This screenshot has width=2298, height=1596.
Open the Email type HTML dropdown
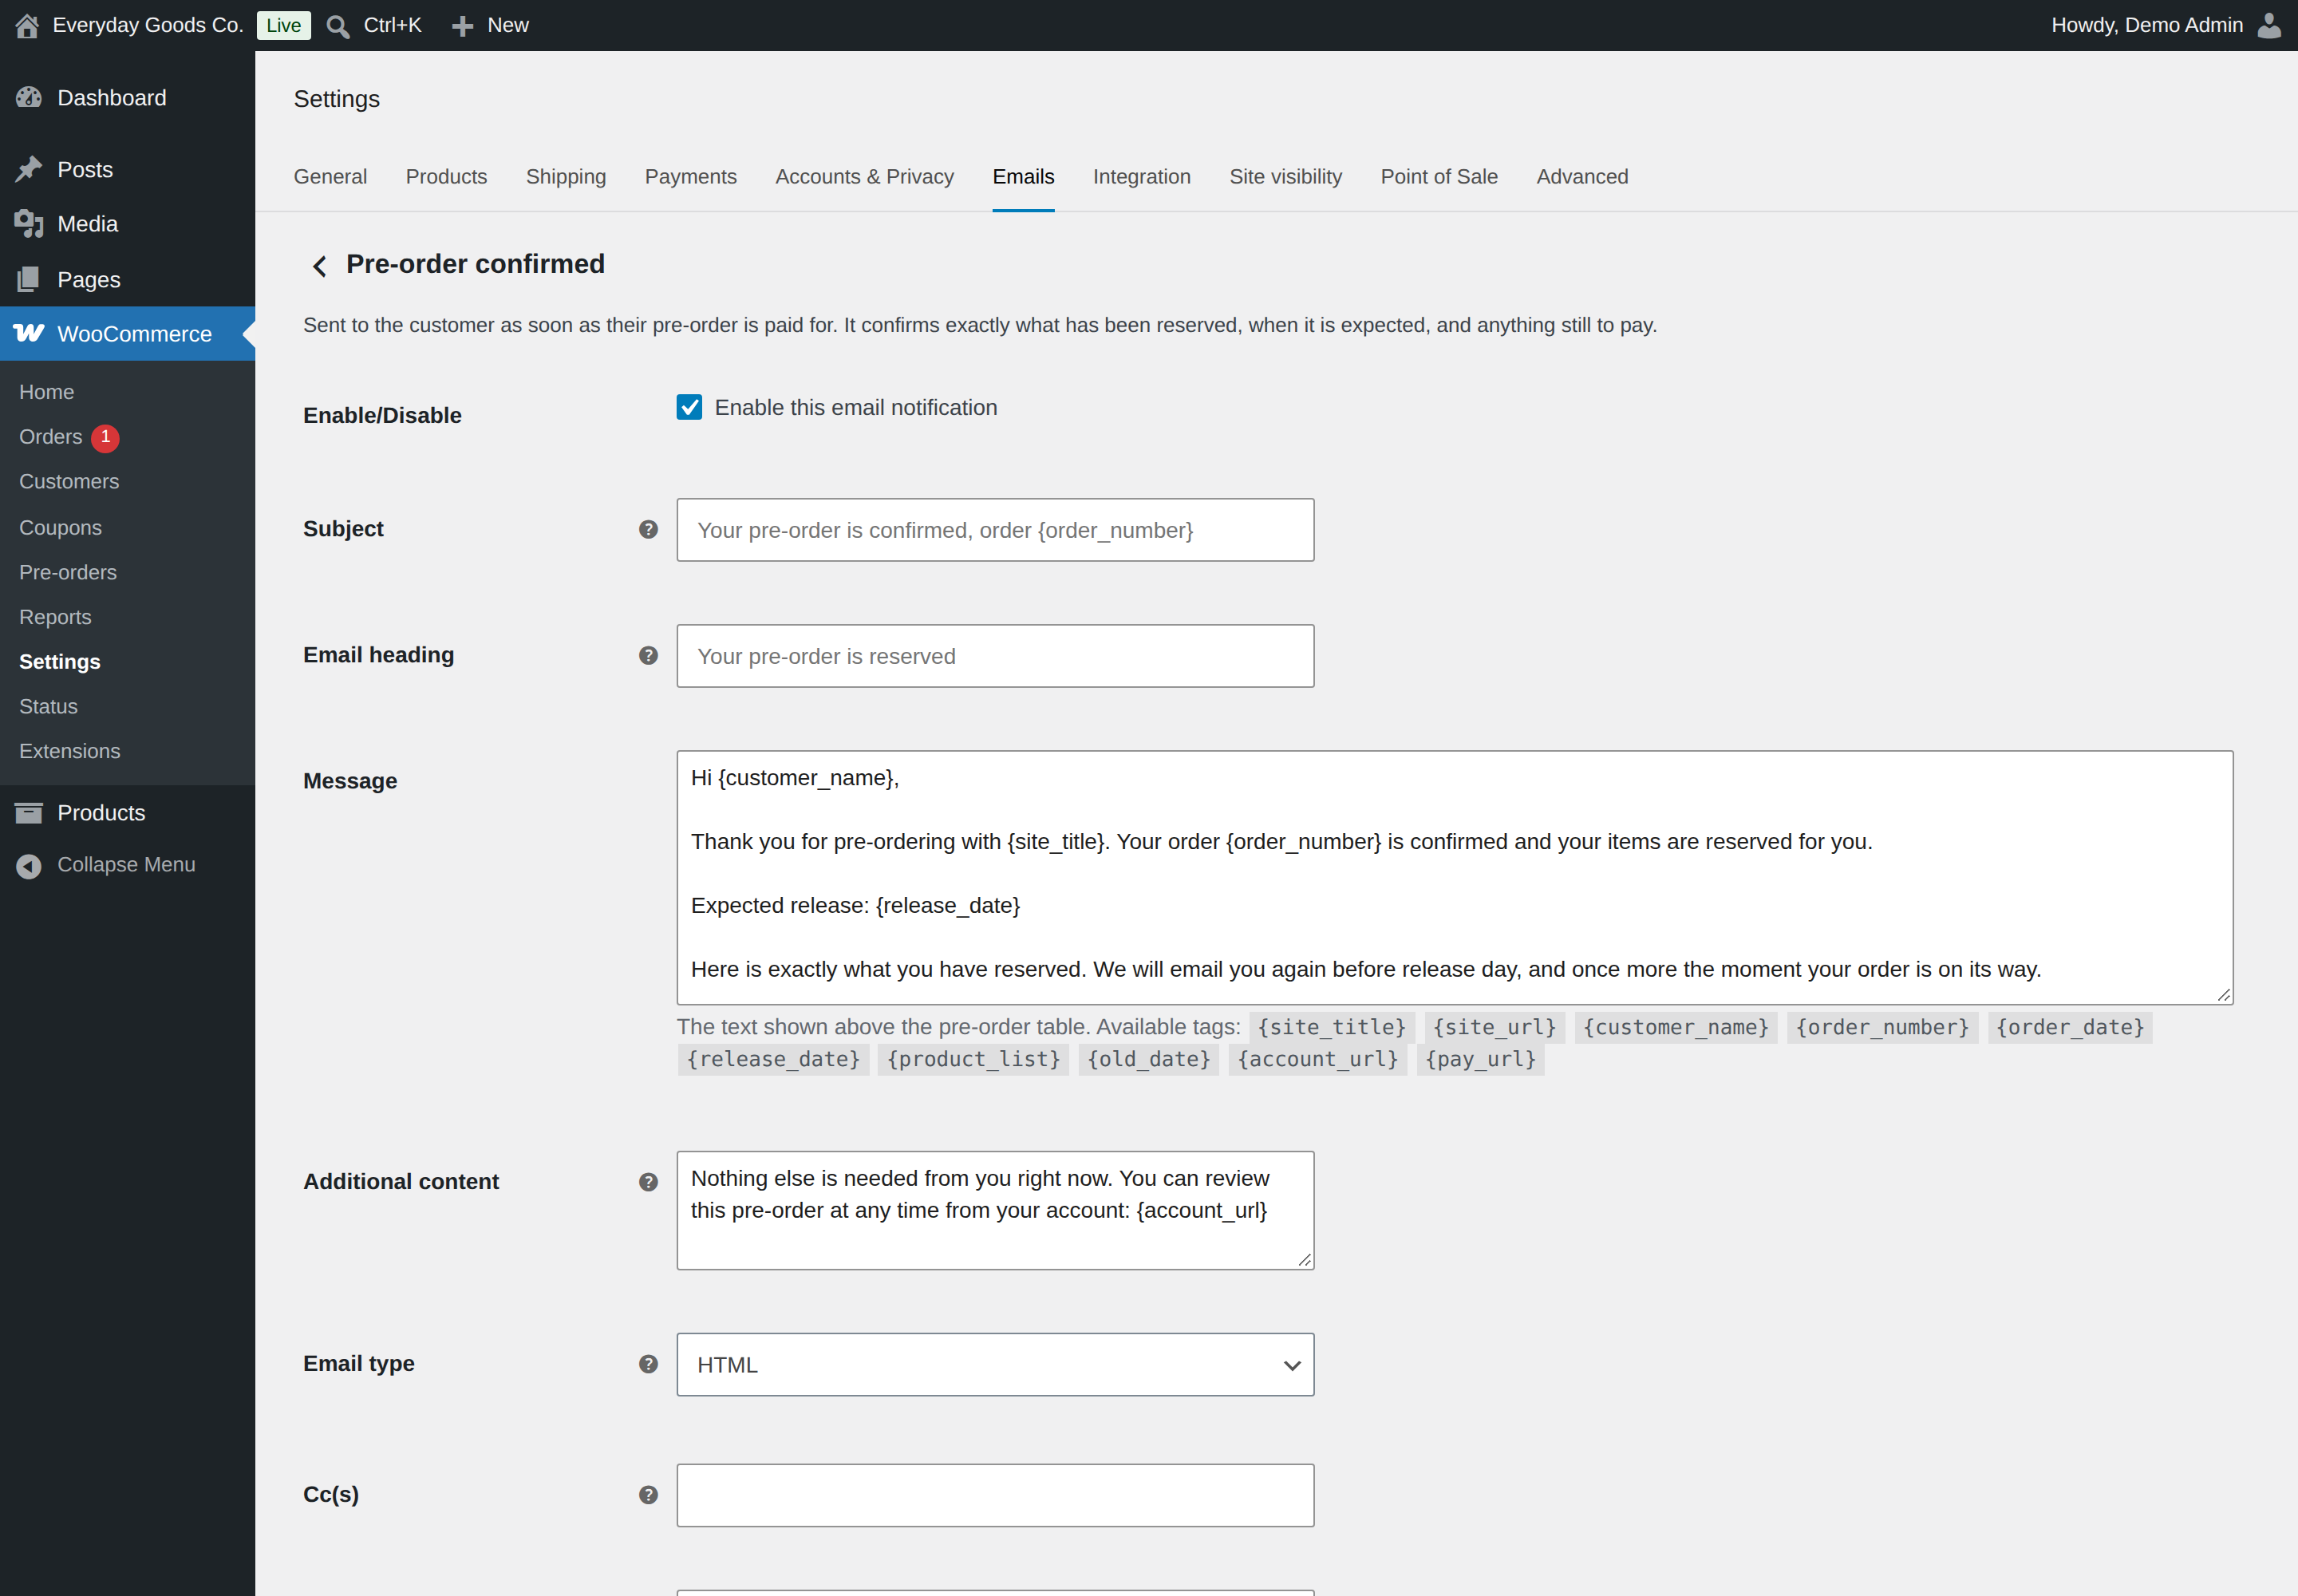click(x=995, y=1364)
